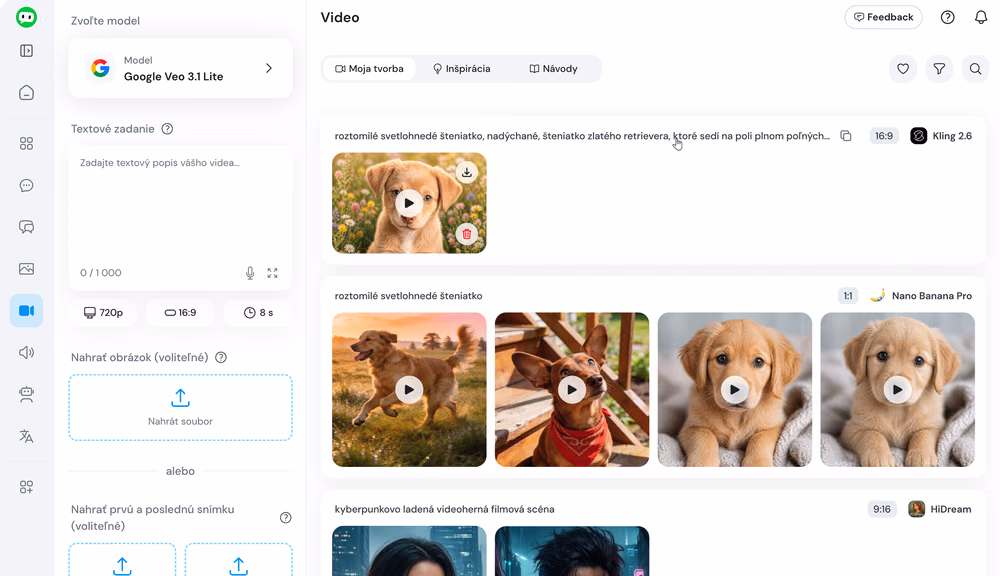Click the 9:16 ratio badge
The width and height of the screenshot is (1000, 576).
tap(882, 509)
